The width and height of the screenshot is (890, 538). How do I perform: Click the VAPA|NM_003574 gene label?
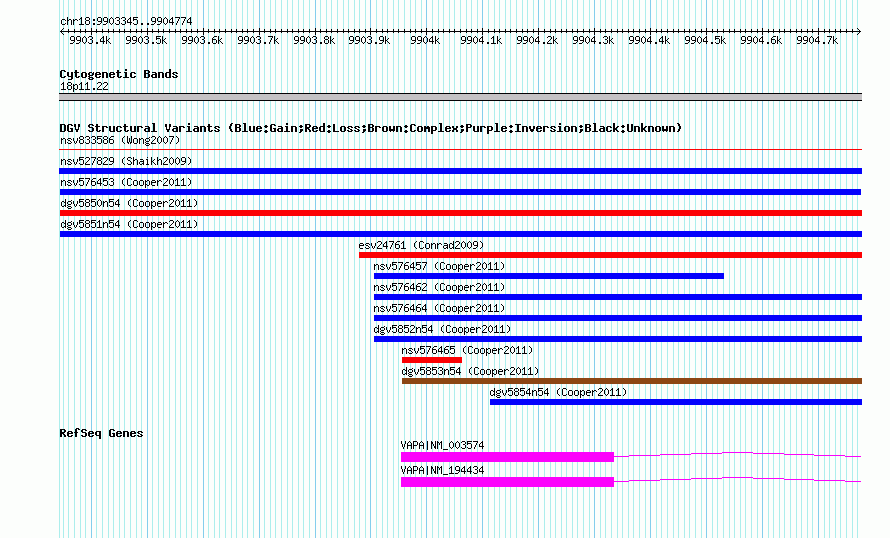point(442,445)
